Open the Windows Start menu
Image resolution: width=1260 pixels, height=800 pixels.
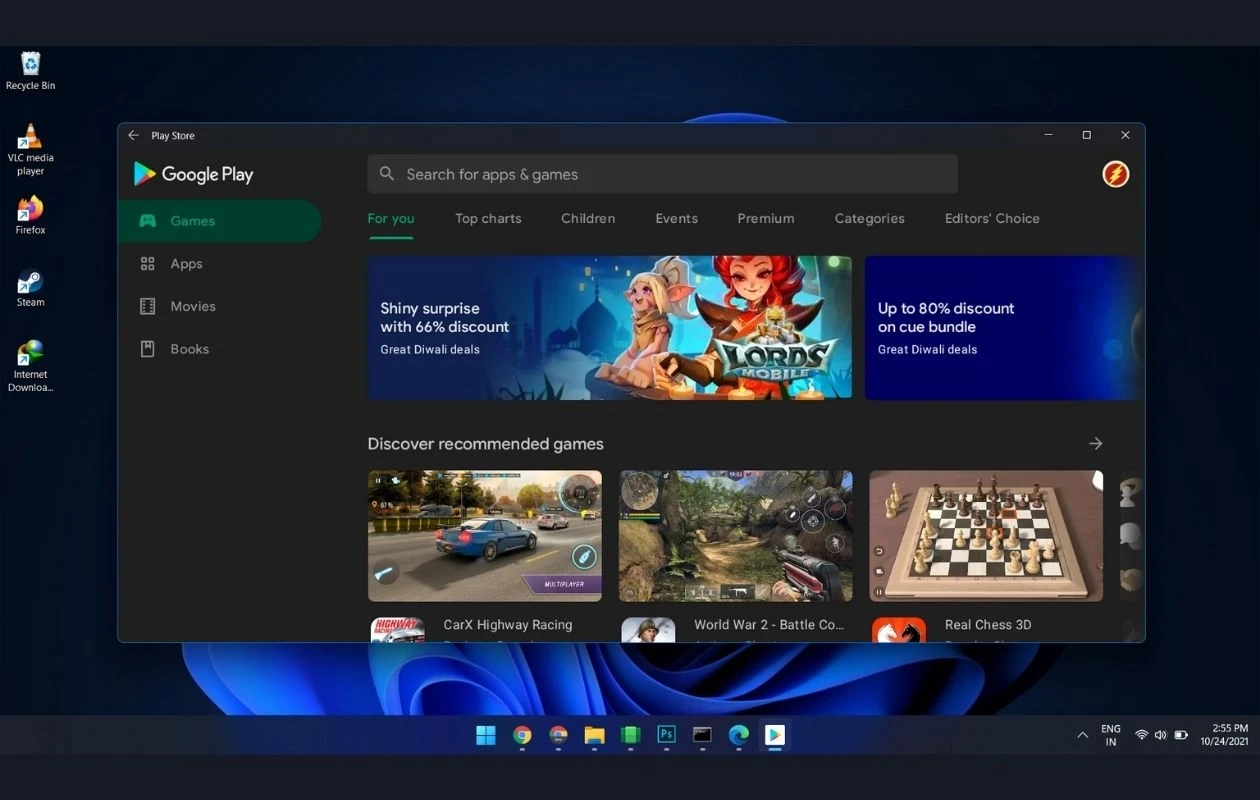(486, 736)
